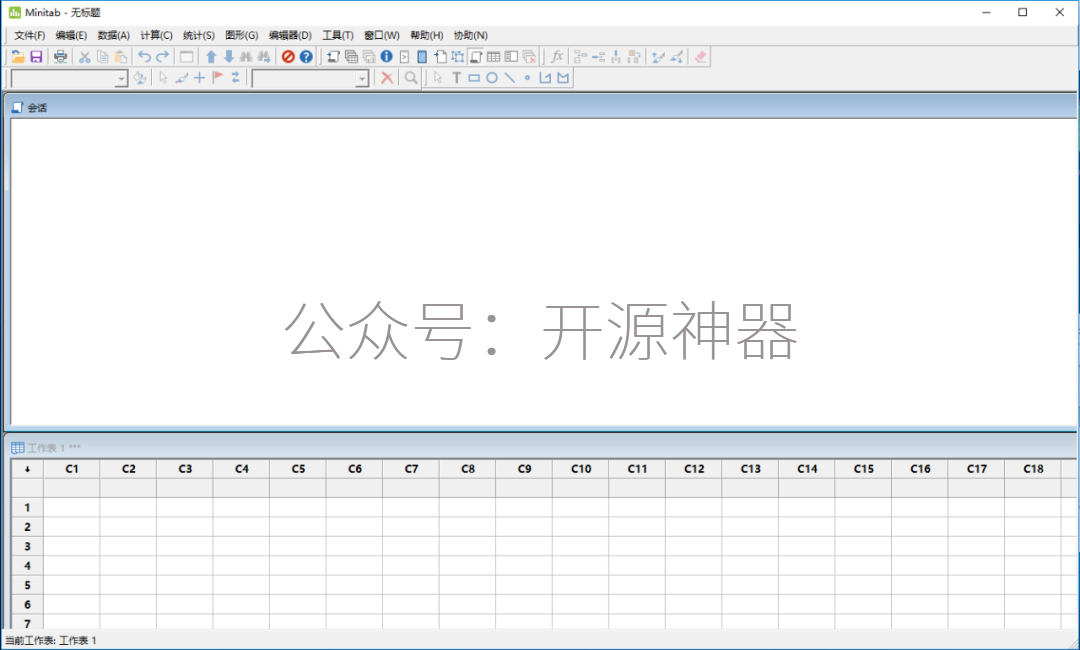Select the rectangle drawing tool
The width and height of the screenshot is (1080, 650).
pos(474,78)
